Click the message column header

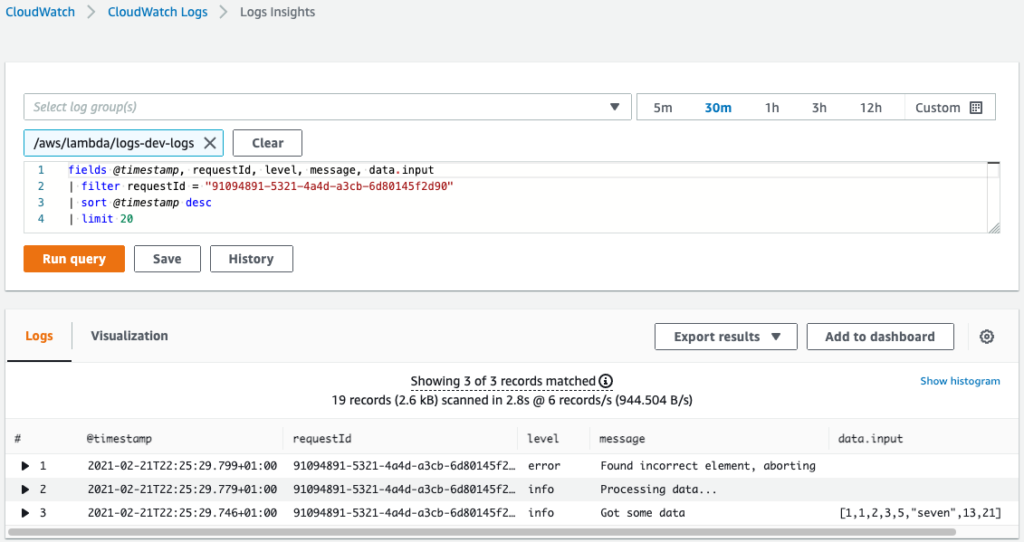(622, 439)
